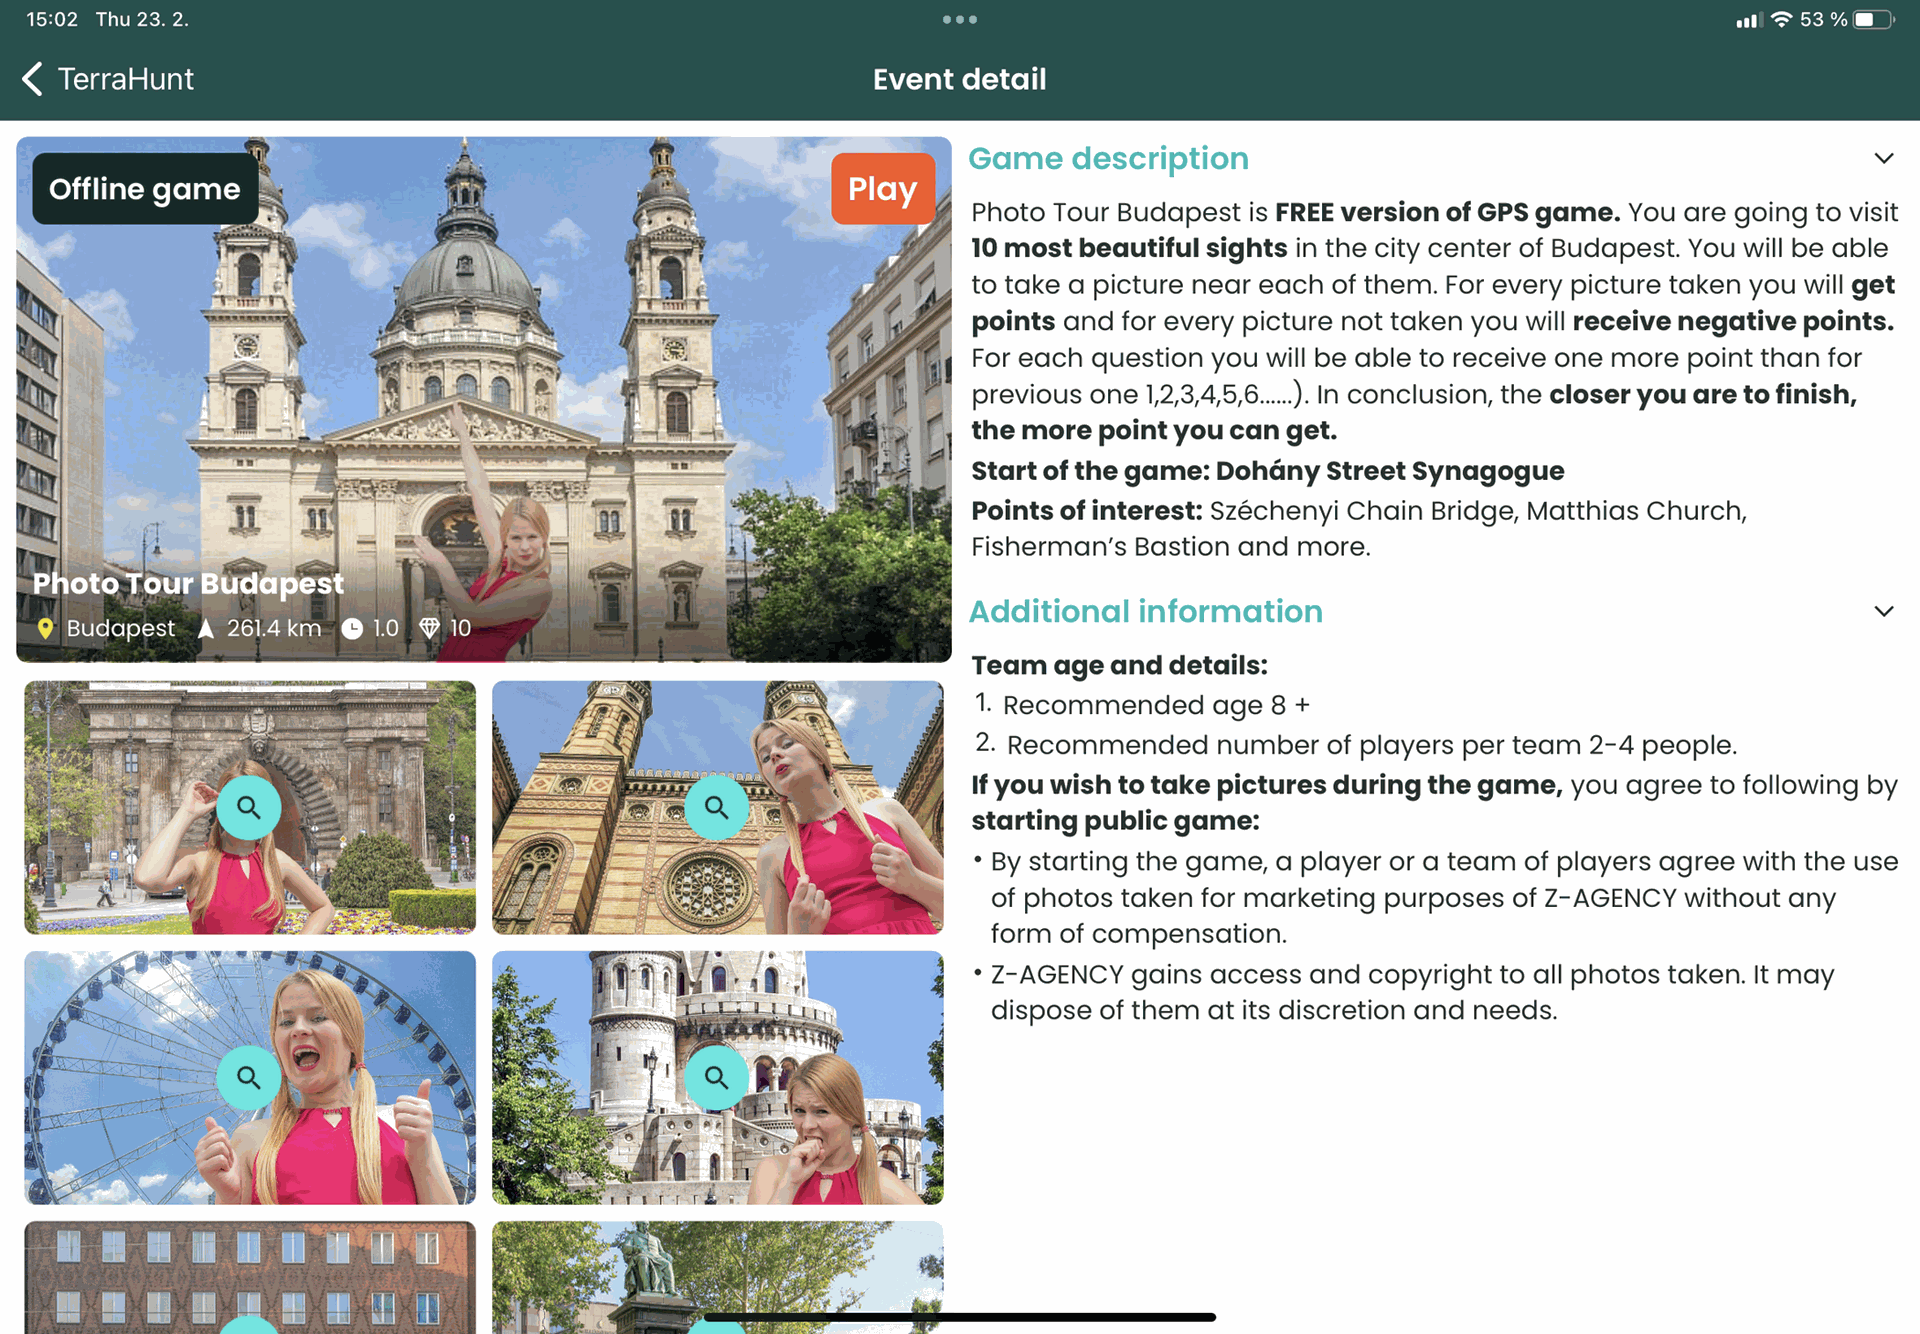1920x1334 pixels.
Task: Tap the main basilica header image
Action: click(x=484, y=400)
